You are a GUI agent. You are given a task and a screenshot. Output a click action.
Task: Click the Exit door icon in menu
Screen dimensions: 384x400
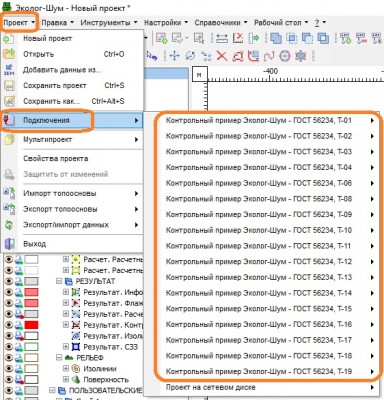[9, 244]
